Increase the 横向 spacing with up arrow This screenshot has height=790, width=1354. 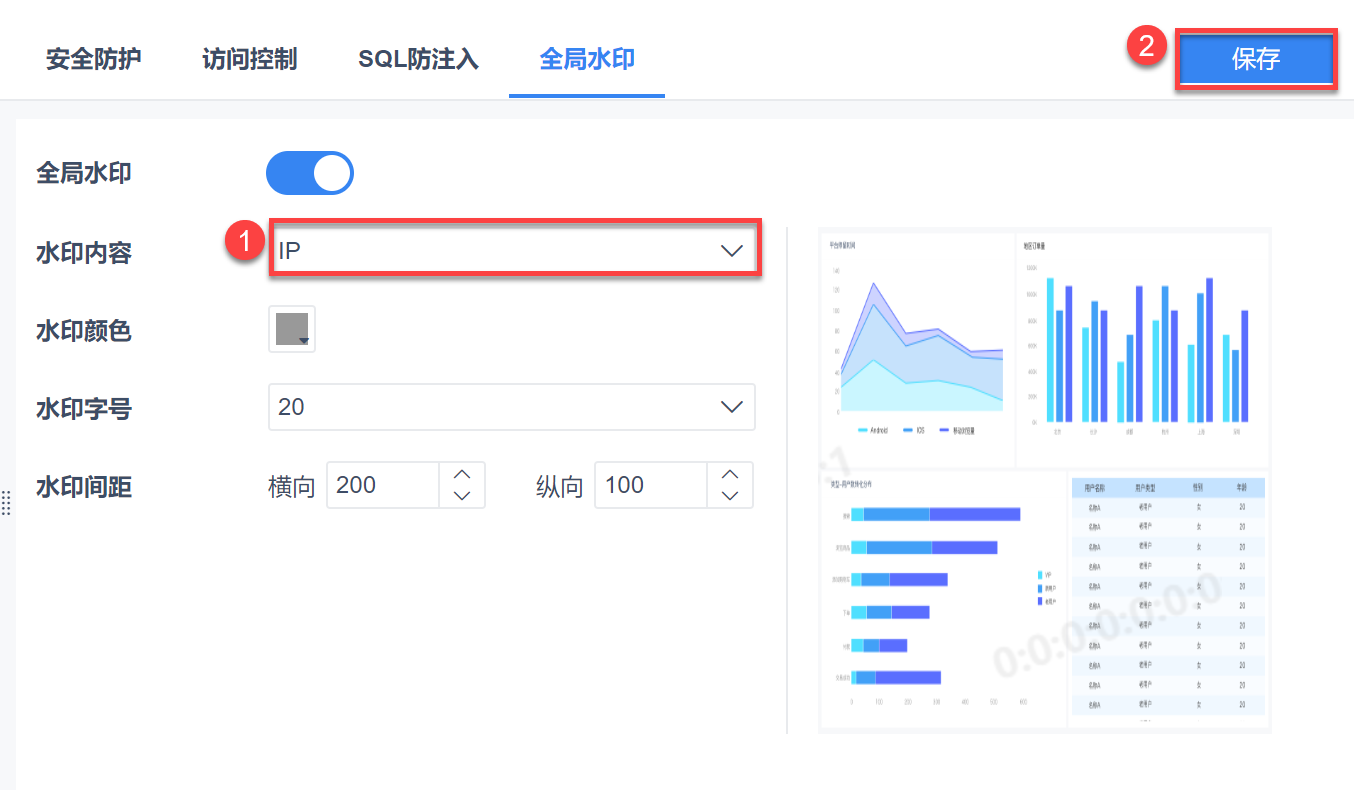(462, 474)
